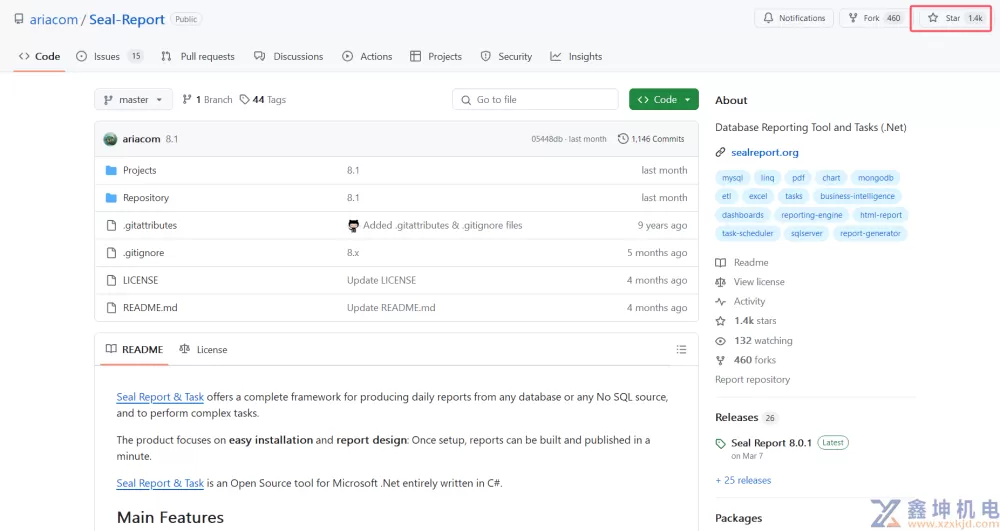
Task: Open the Security tab
Action: pyautogui.click(x=506, y=57)
